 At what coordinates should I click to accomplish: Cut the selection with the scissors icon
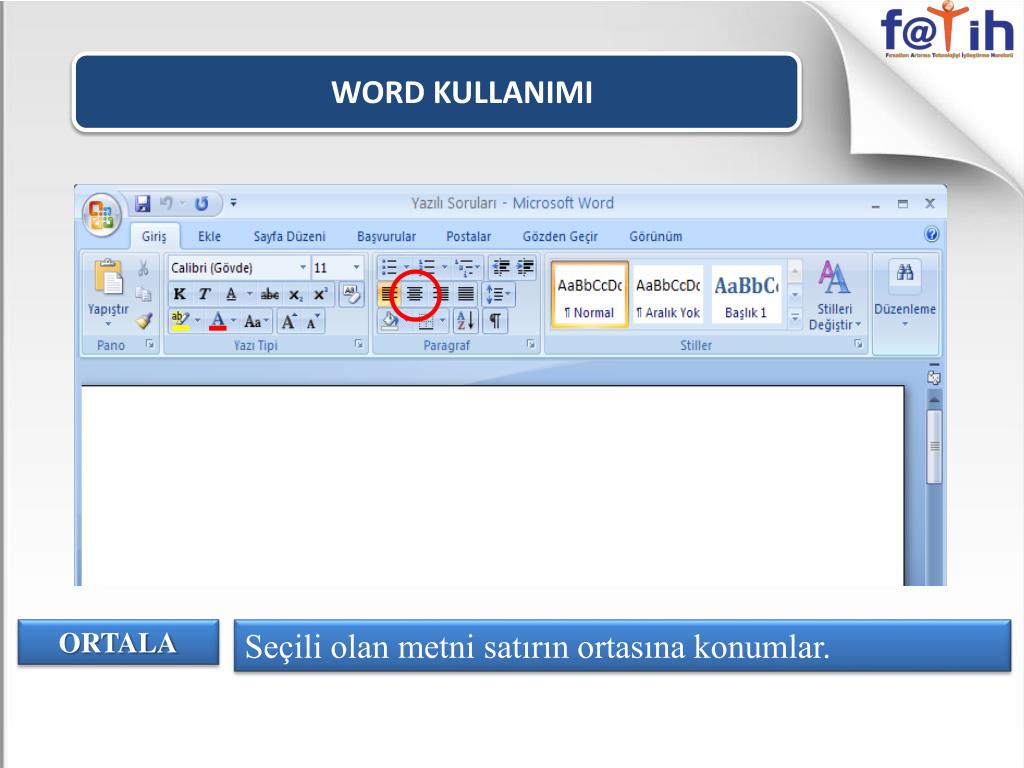click(x=144, y=268)
